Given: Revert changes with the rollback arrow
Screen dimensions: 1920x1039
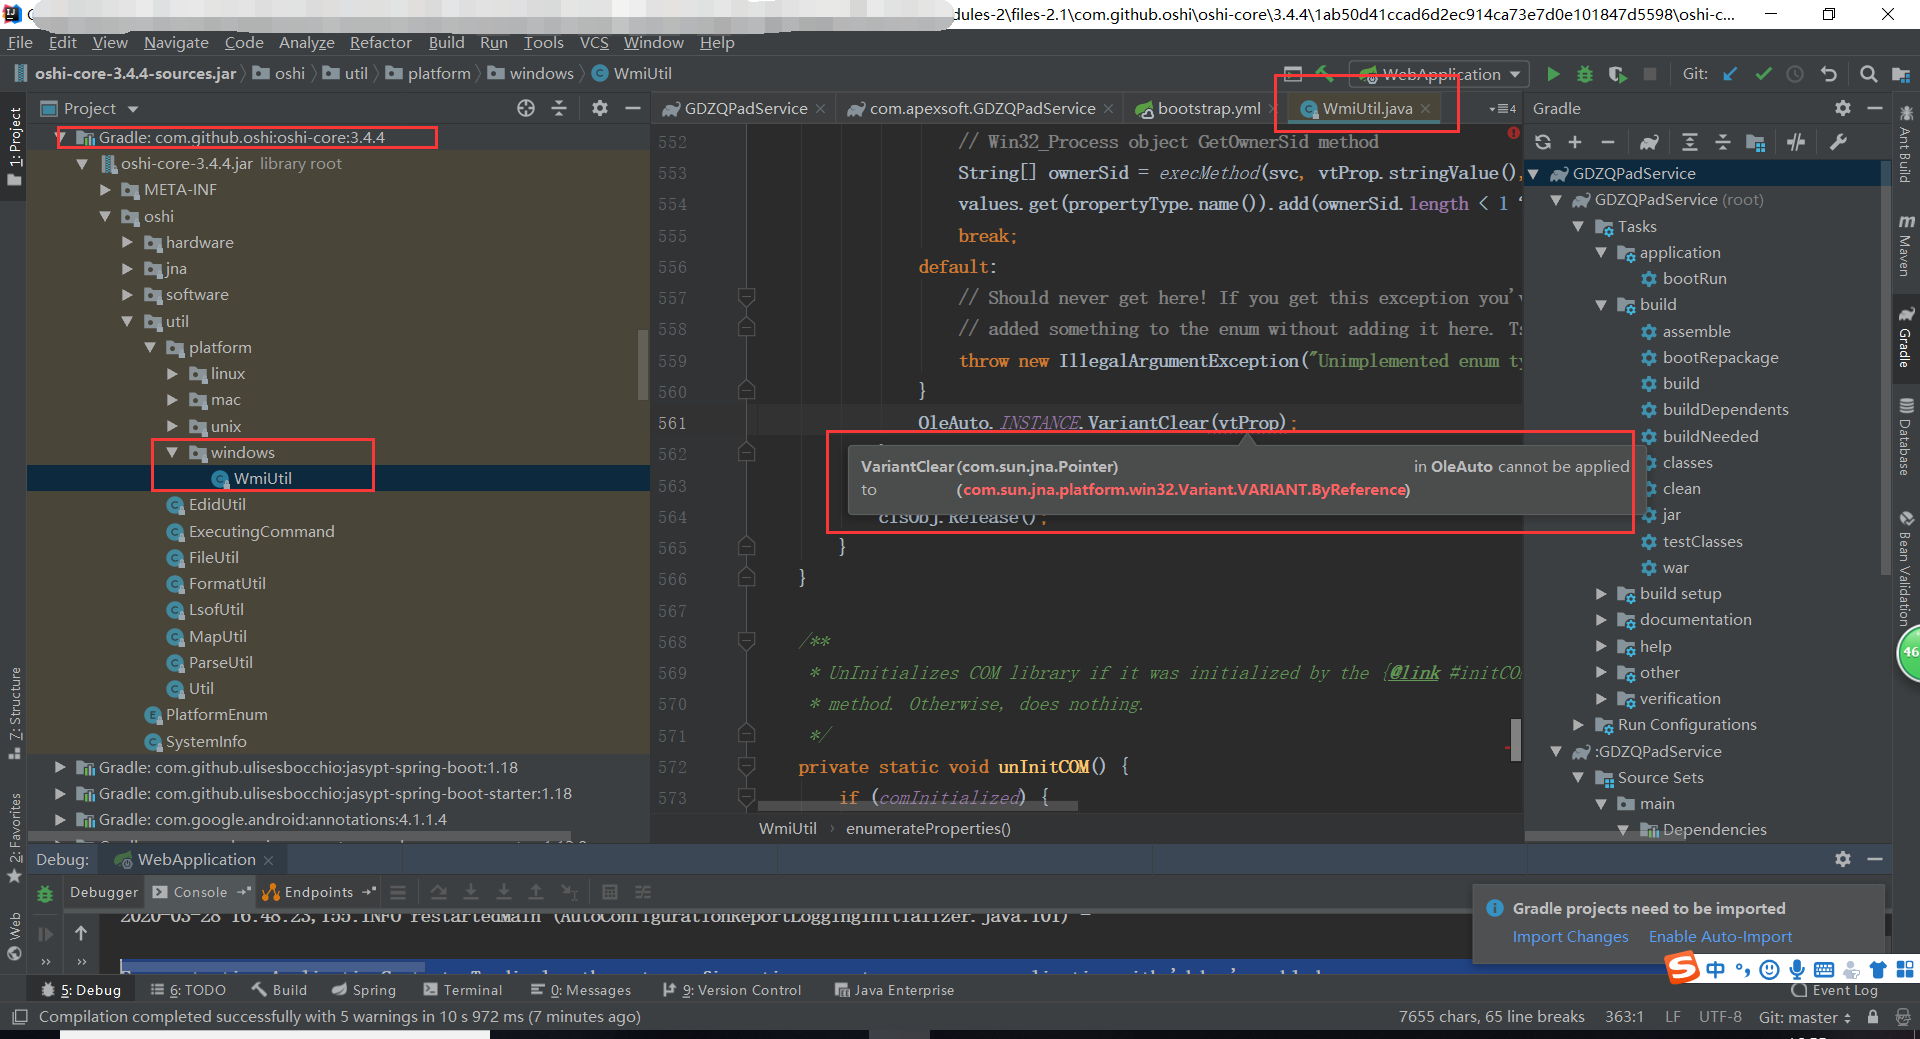Looking at the screenshot, I should [x=1829, y=74].
